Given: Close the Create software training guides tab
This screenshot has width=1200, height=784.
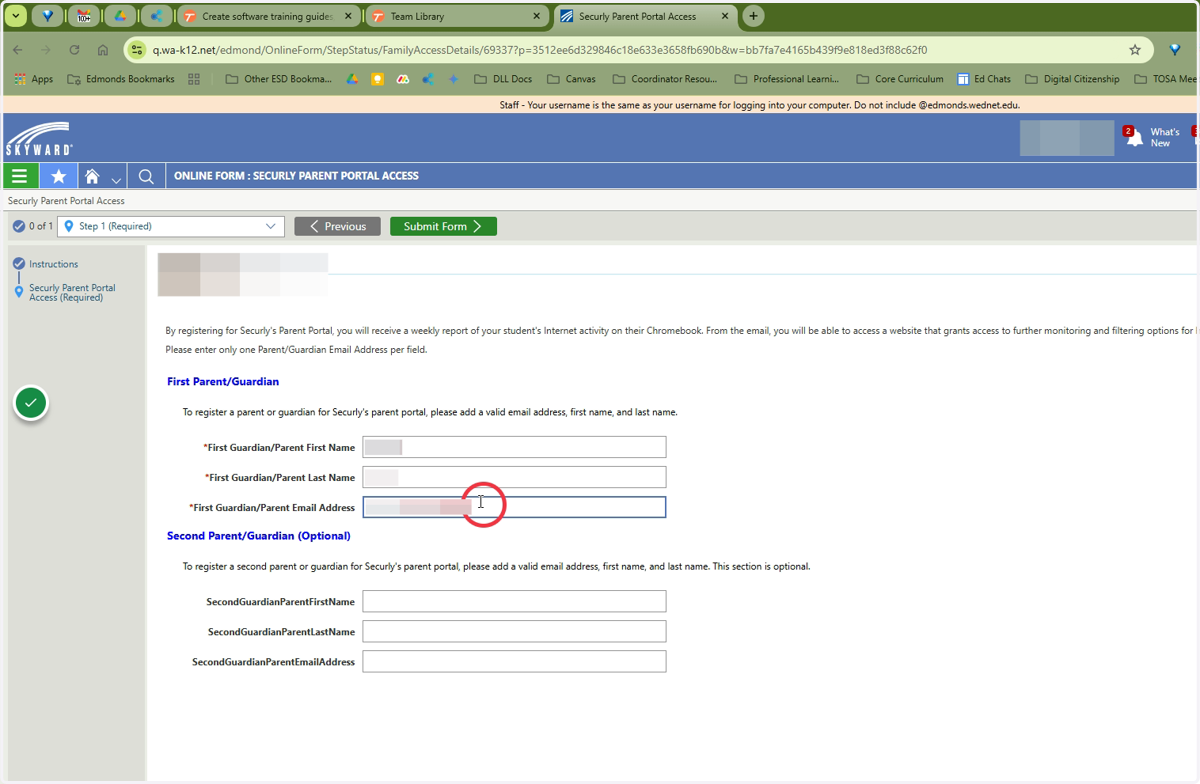Looking at the screenshot, I should coord(347,16).
